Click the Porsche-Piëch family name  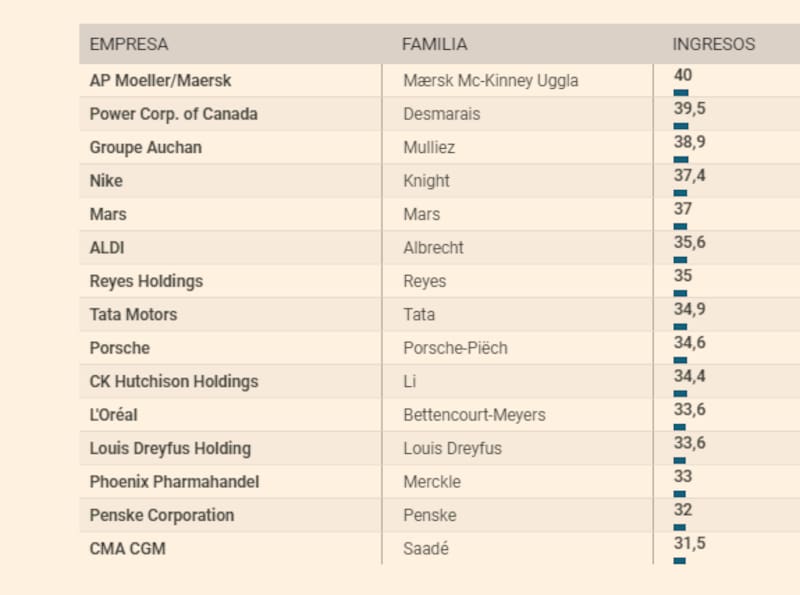pos(455,348)
